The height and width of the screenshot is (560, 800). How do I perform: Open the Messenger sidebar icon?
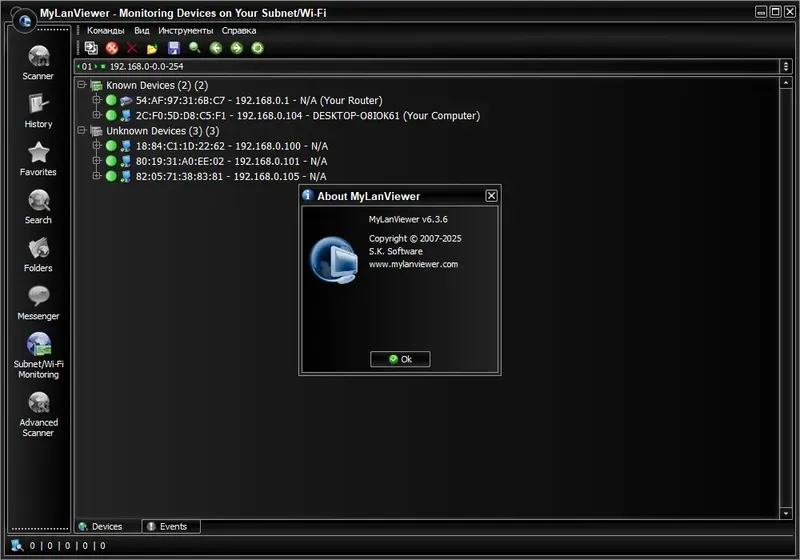pyautogui.click(x=38, y=303)
